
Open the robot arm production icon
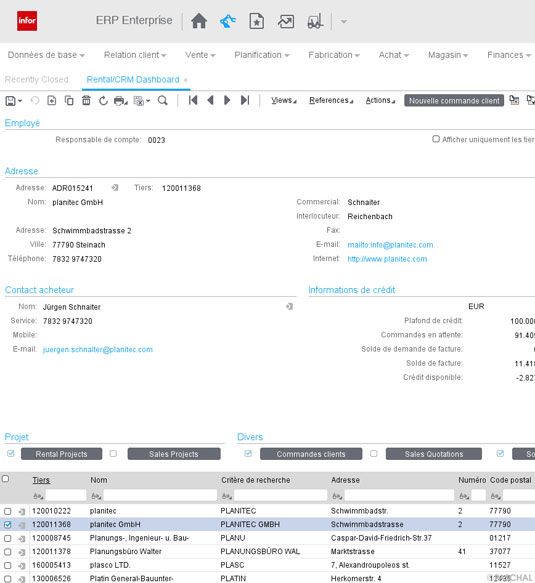point(228,21)
